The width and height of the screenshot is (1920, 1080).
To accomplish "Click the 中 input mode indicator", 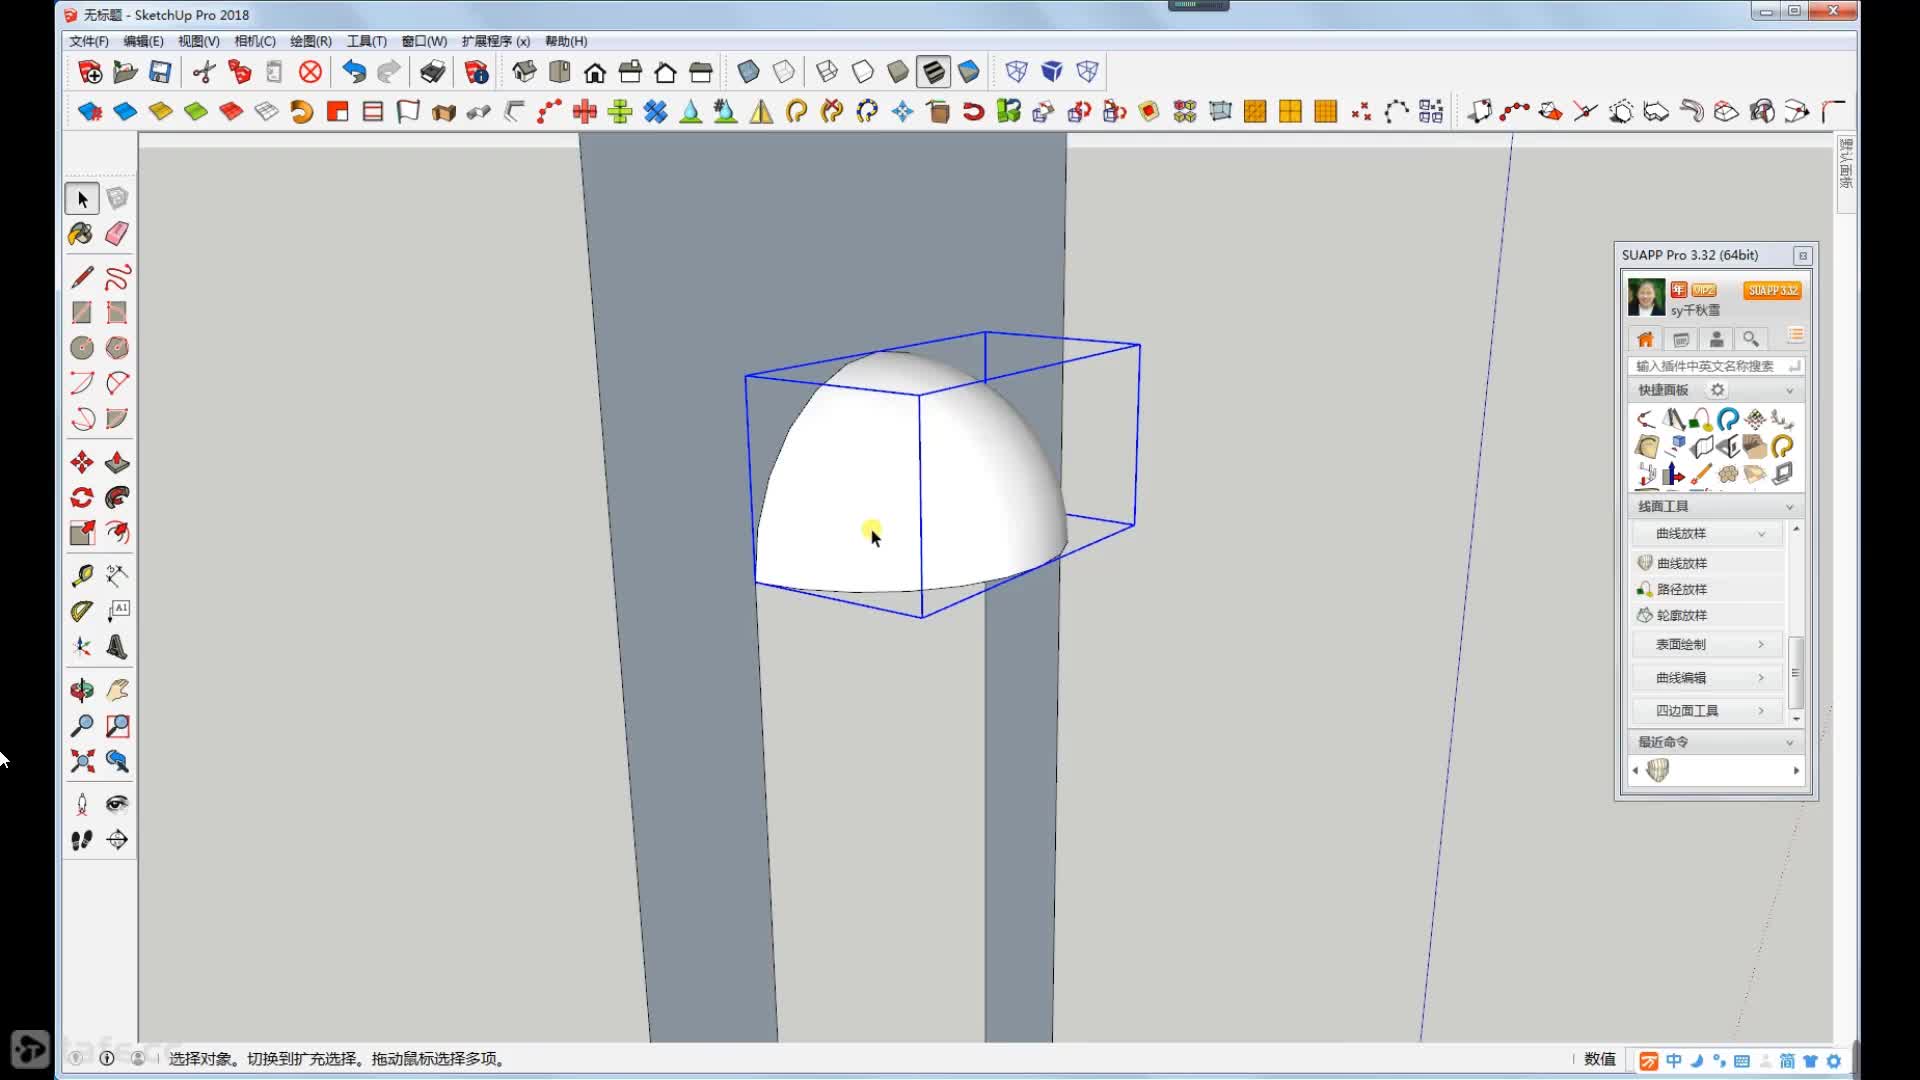I will pyautogui.click(x=1674, y=1061).
